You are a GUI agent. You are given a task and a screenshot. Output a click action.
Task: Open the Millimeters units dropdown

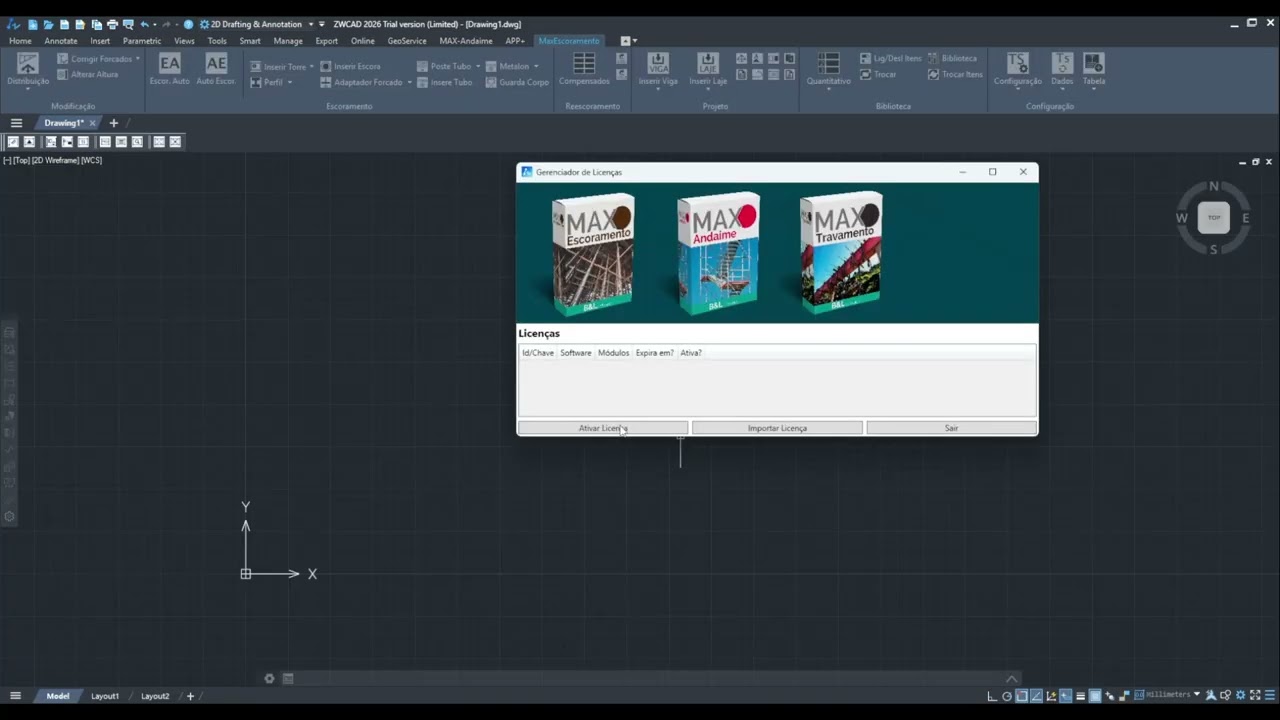click(1197, 694)
